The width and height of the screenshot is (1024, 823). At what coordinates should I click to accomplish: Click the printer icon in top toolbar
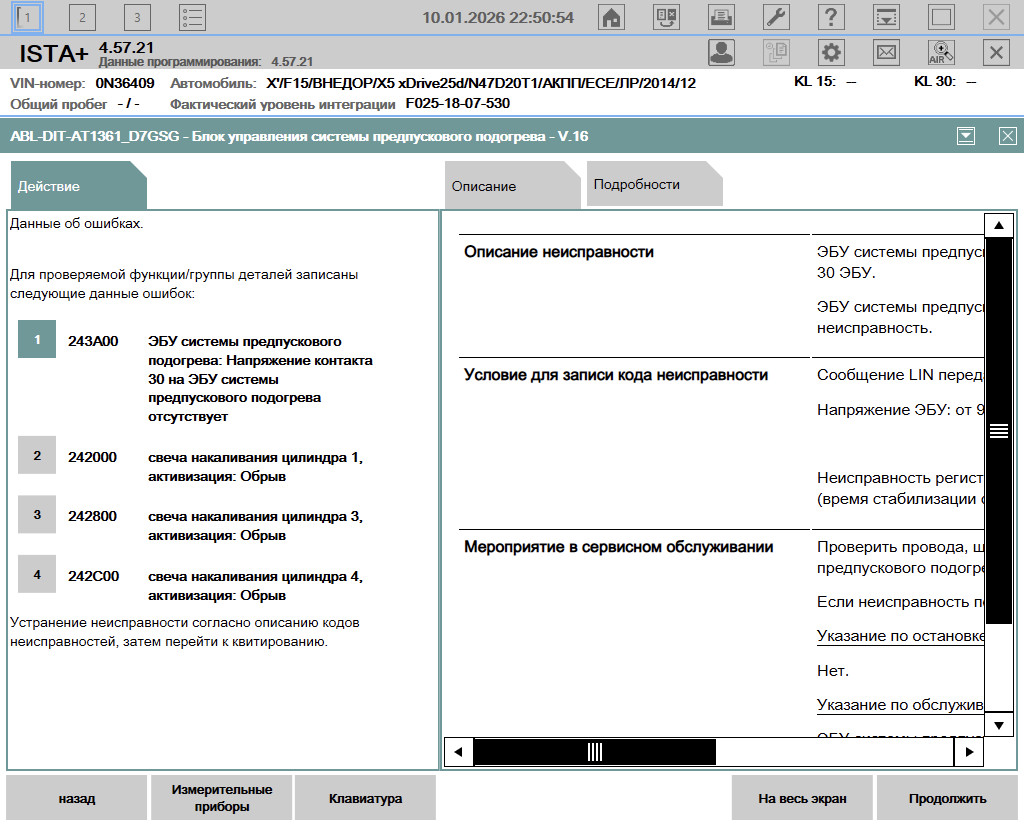point(720,17)
